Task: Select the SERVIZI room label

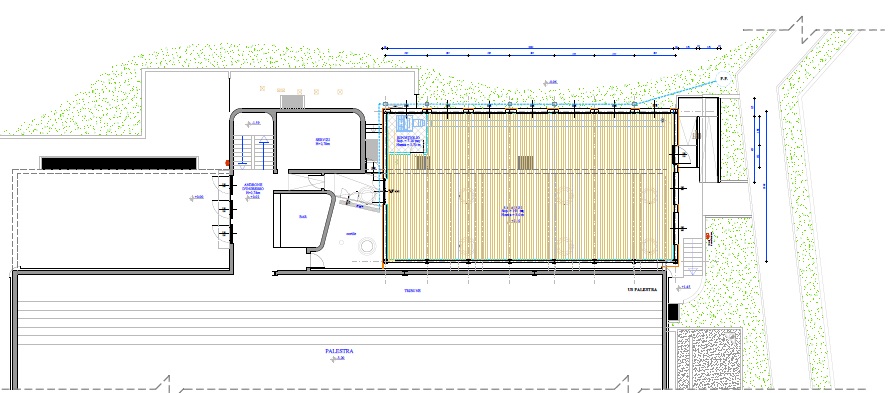Action: [322, 140]
